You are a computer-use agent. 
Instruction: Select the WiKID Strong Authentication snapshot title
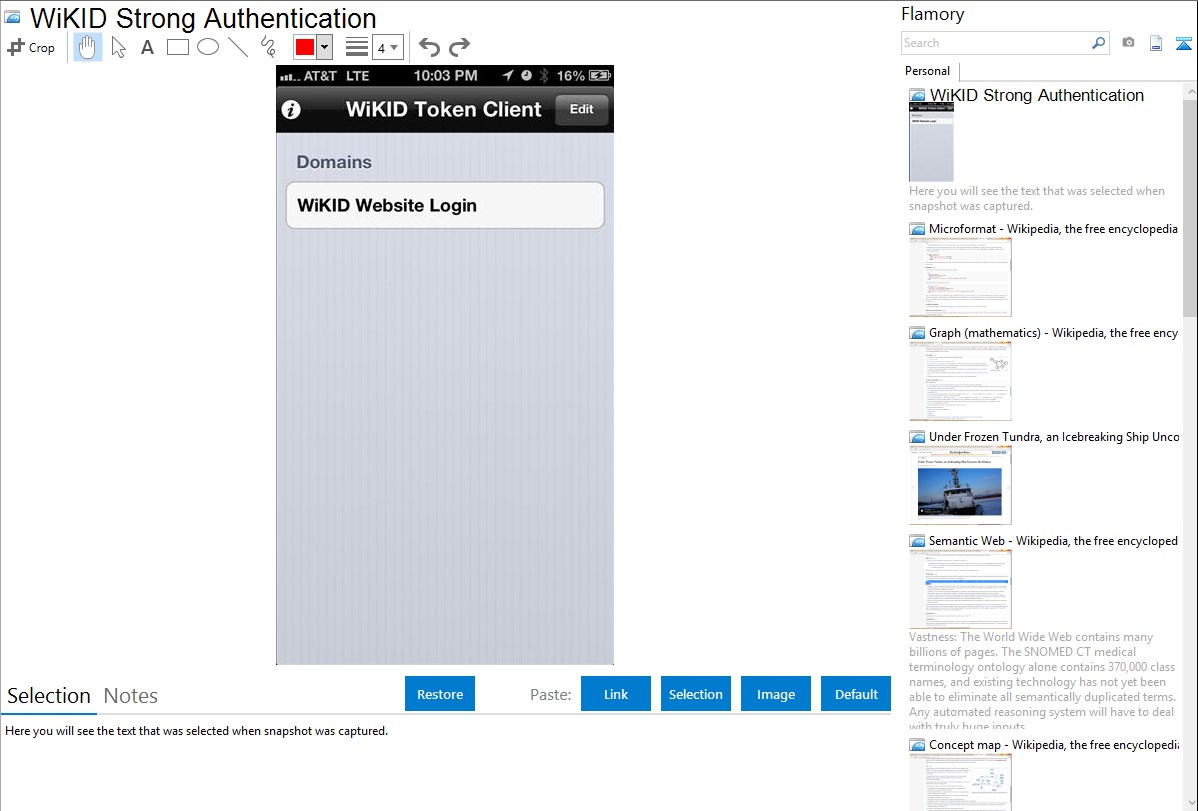pos(1037,95)
